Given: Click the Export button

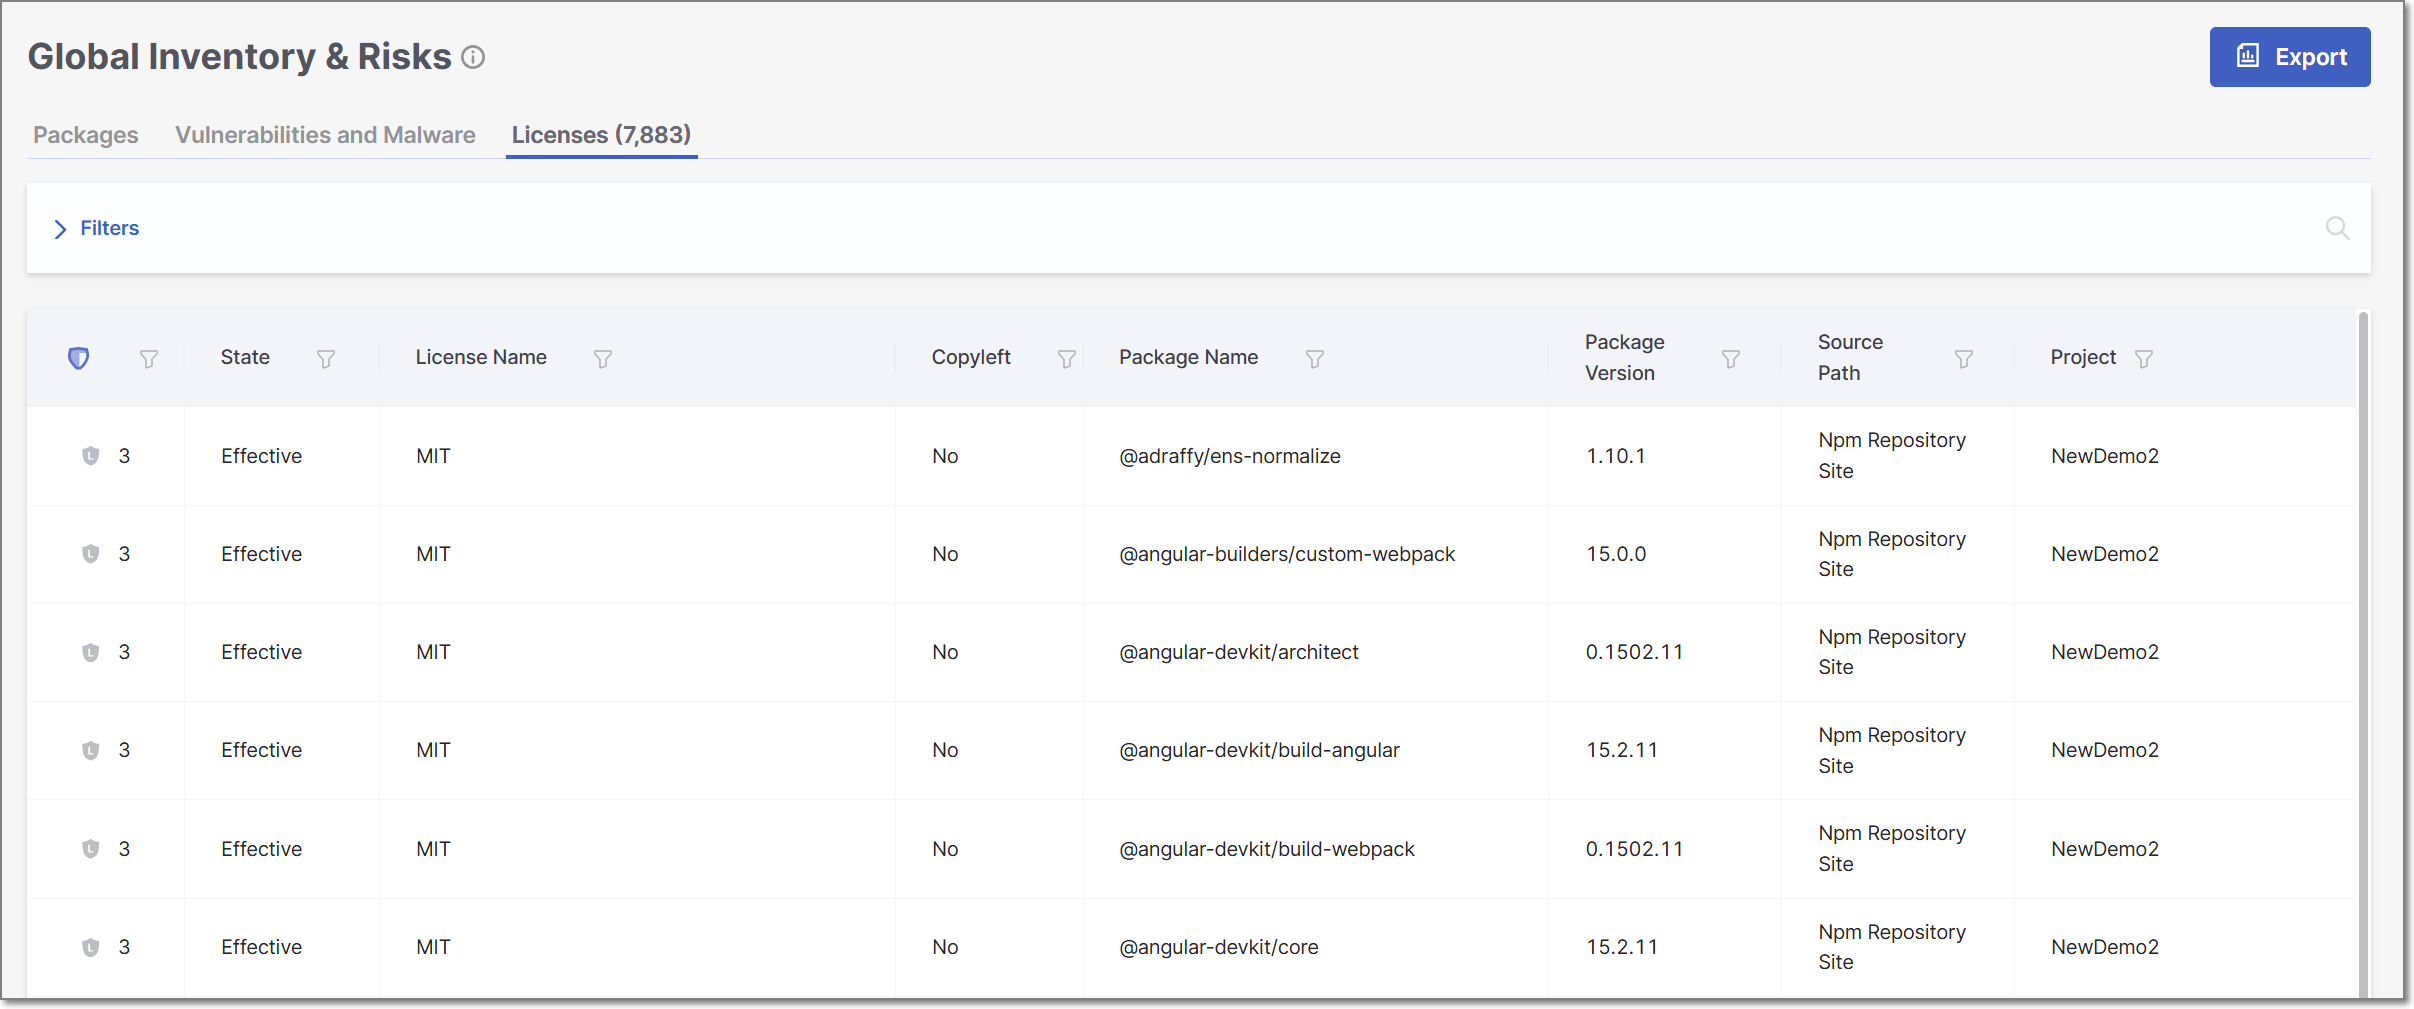Looking at the screenshot, I should coord(2289,57).
